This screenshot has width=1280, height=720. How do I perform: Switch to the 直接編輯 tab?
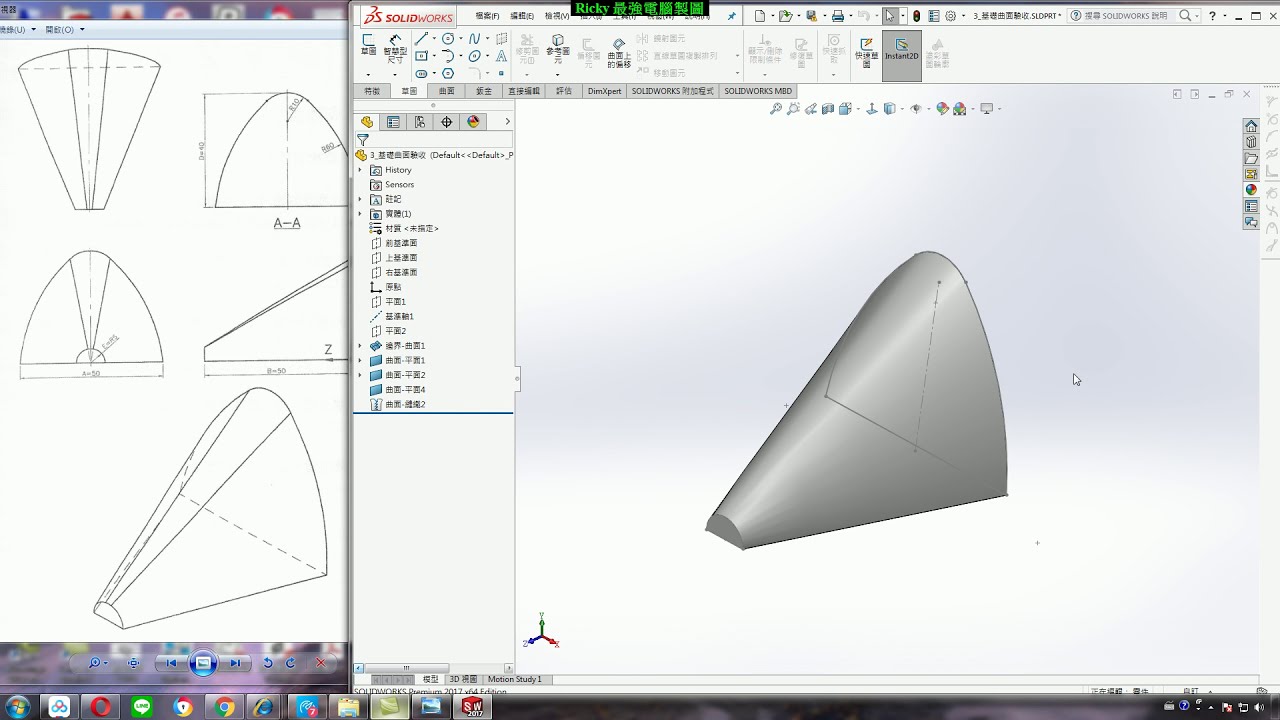pyautogui.click(x=524, y=91)
